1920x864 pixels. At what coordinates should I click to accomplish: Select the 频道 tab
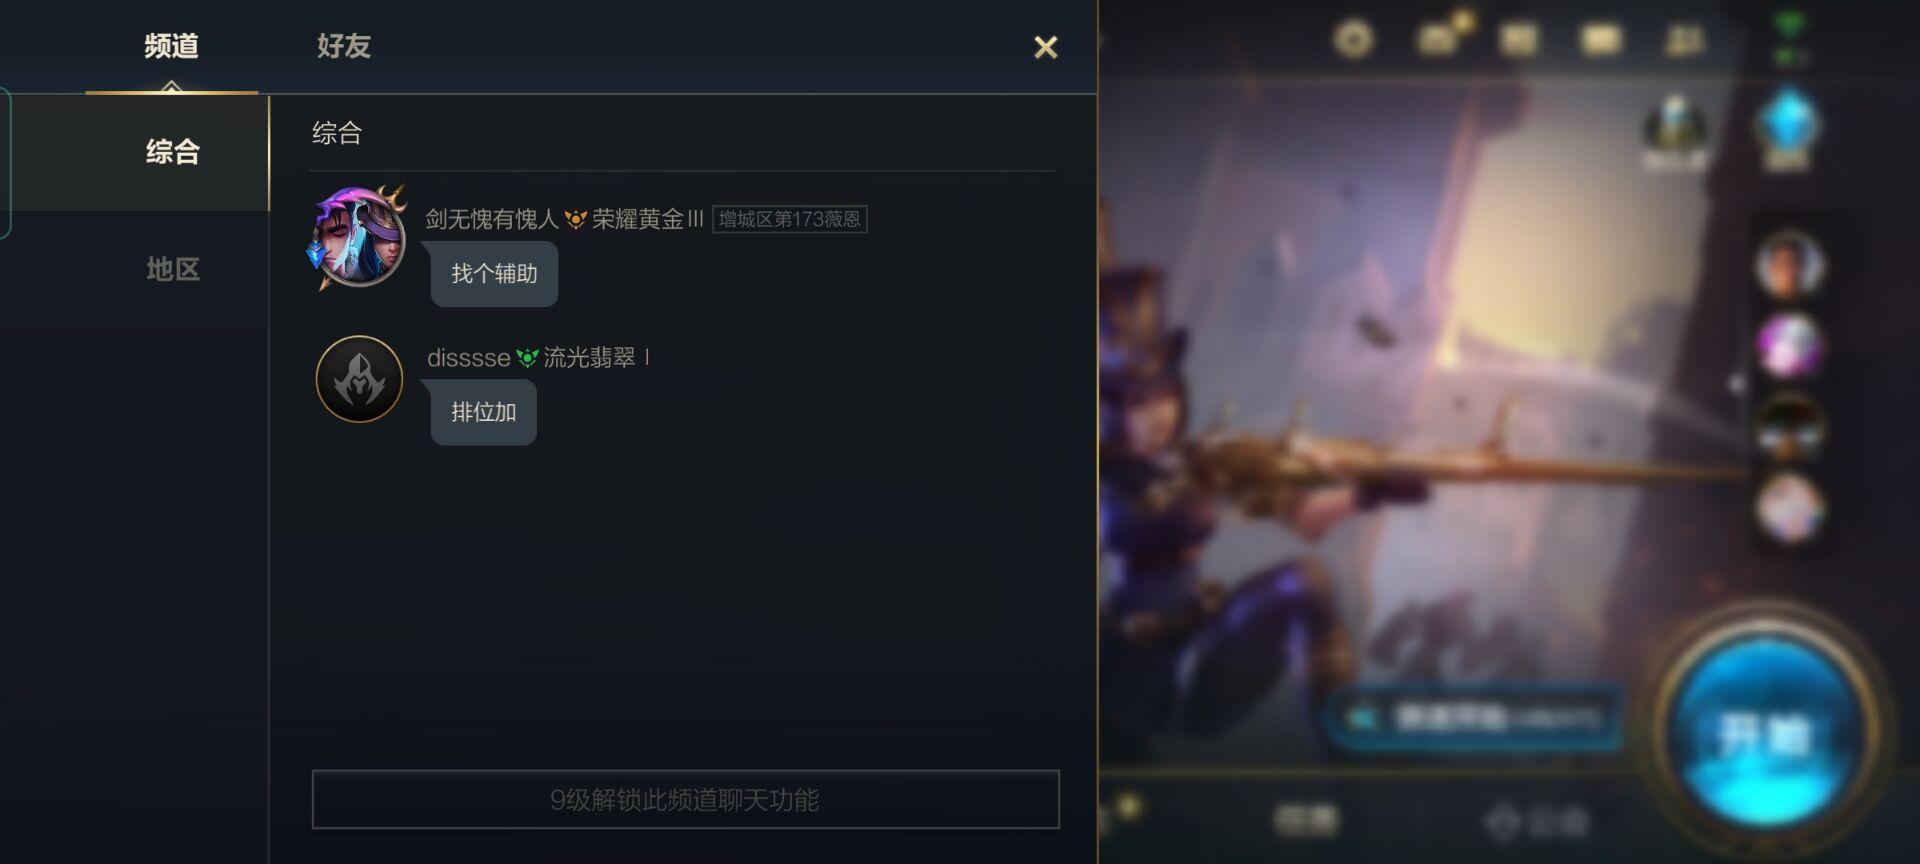[171, 46]
